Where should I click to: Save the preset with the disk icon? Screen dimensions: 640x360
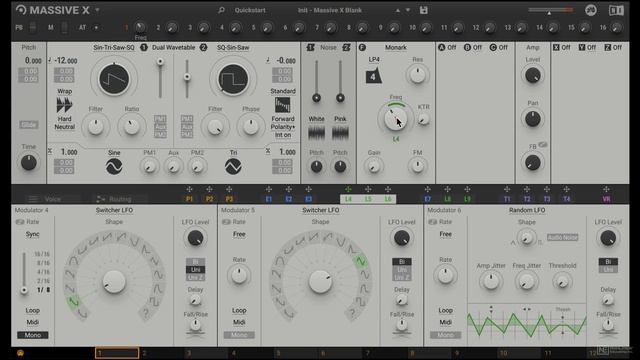click(x=423, y=10)
